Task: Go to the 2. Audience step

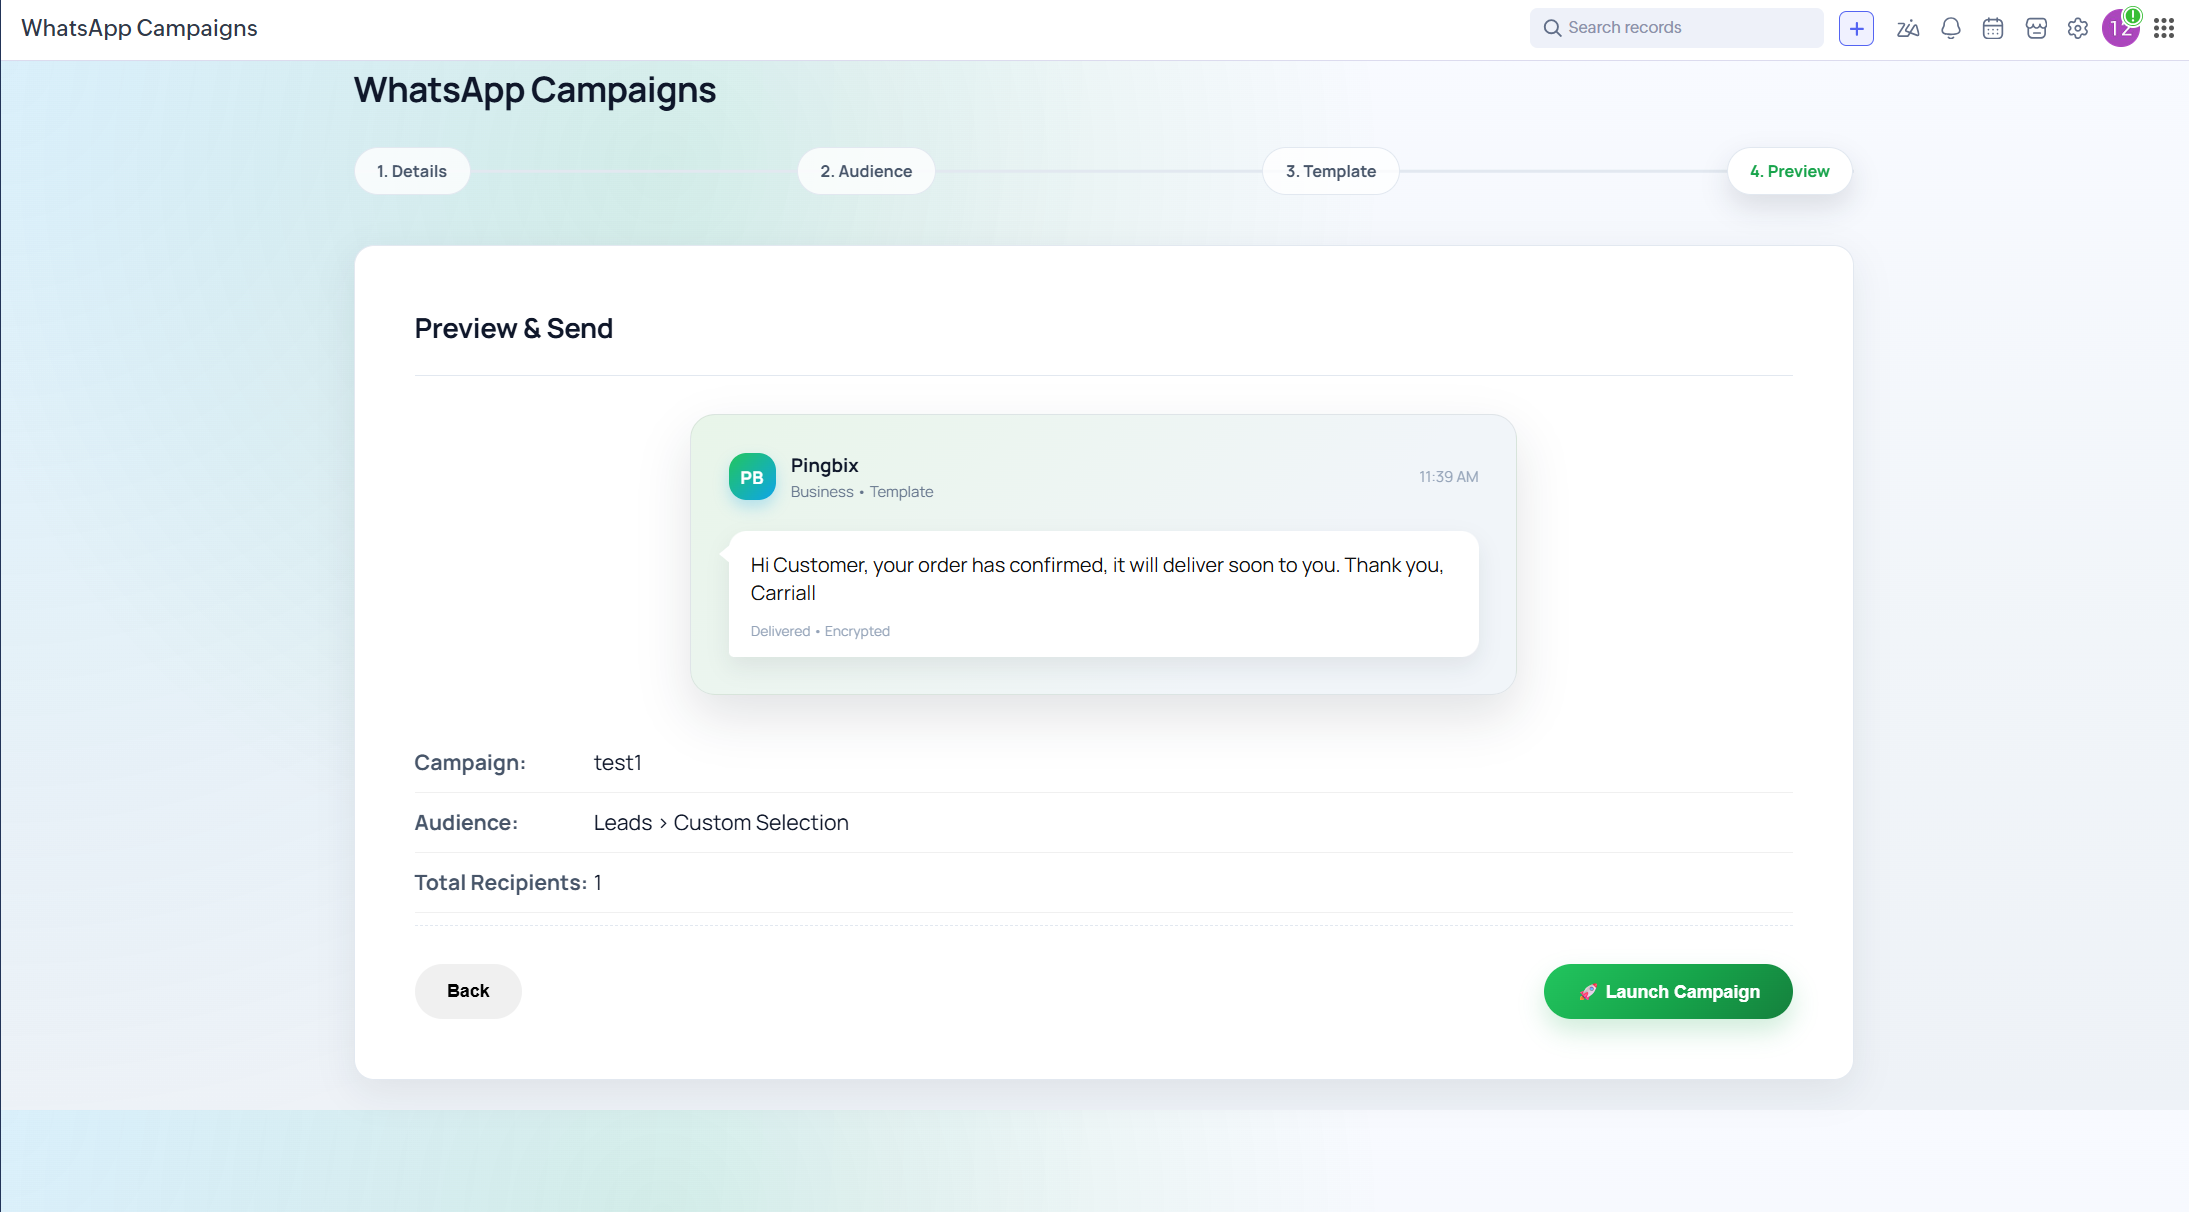Action: (865, 171)
